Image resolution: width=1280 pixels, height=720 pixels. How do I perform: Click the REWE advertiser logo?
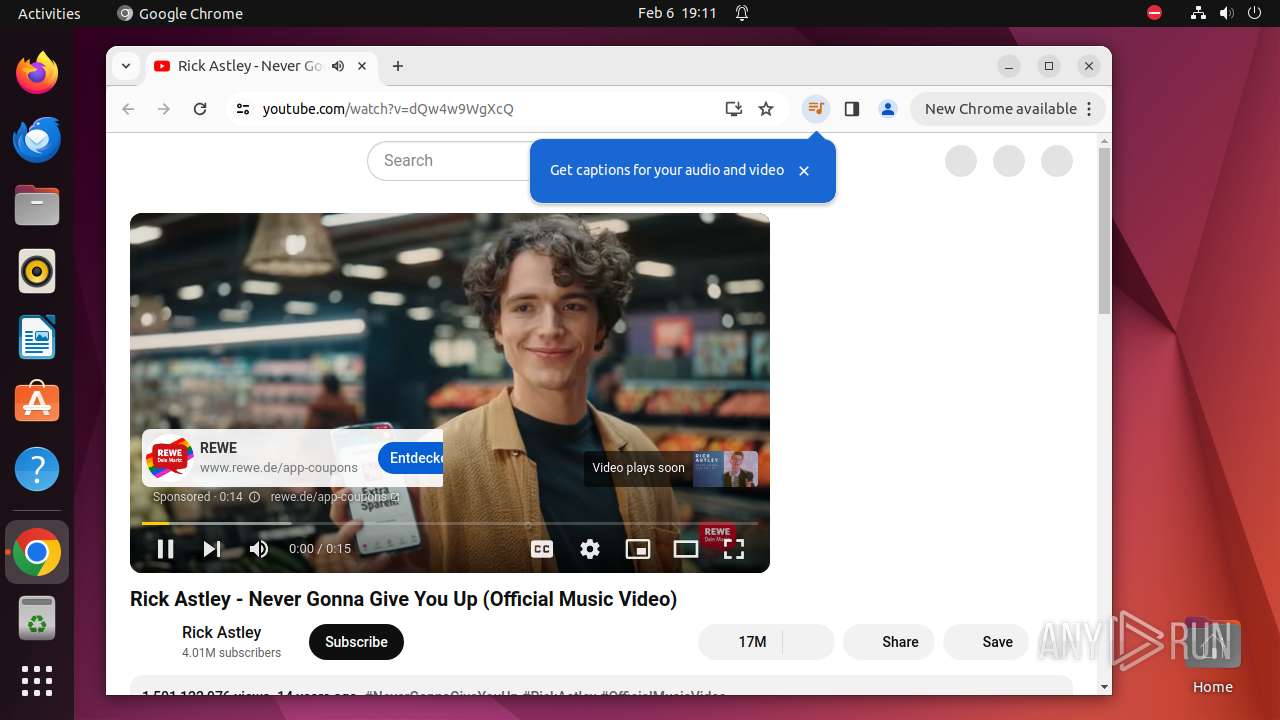point(170,458)
